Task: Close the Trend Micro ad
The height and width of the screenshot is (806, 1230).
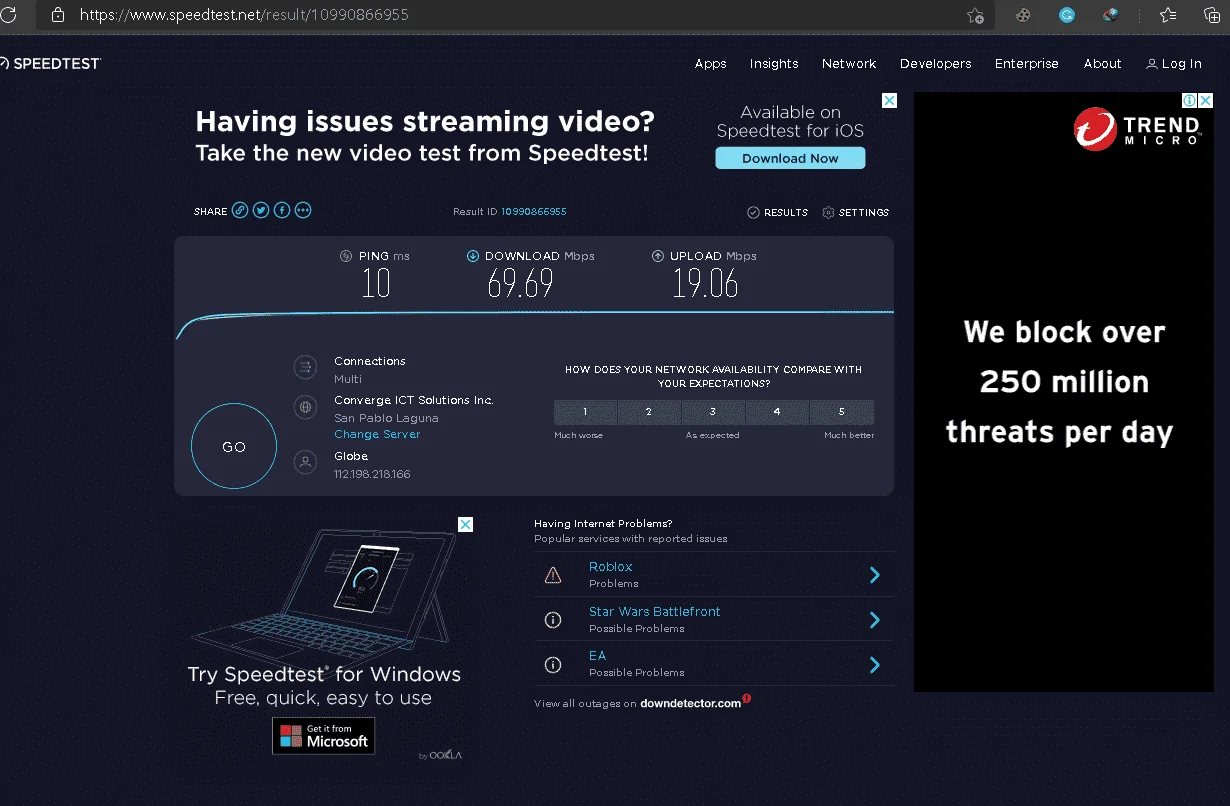Action: click(1206, 100)
